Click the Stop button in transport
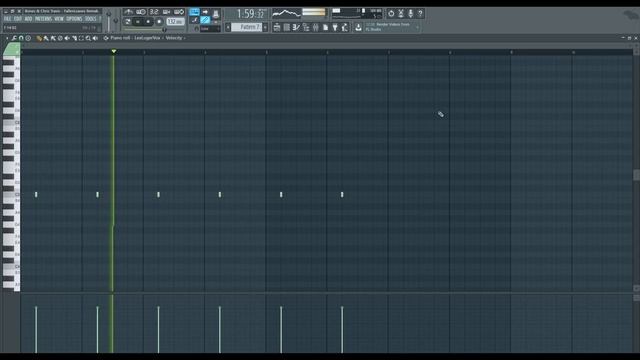 (148, 22)
